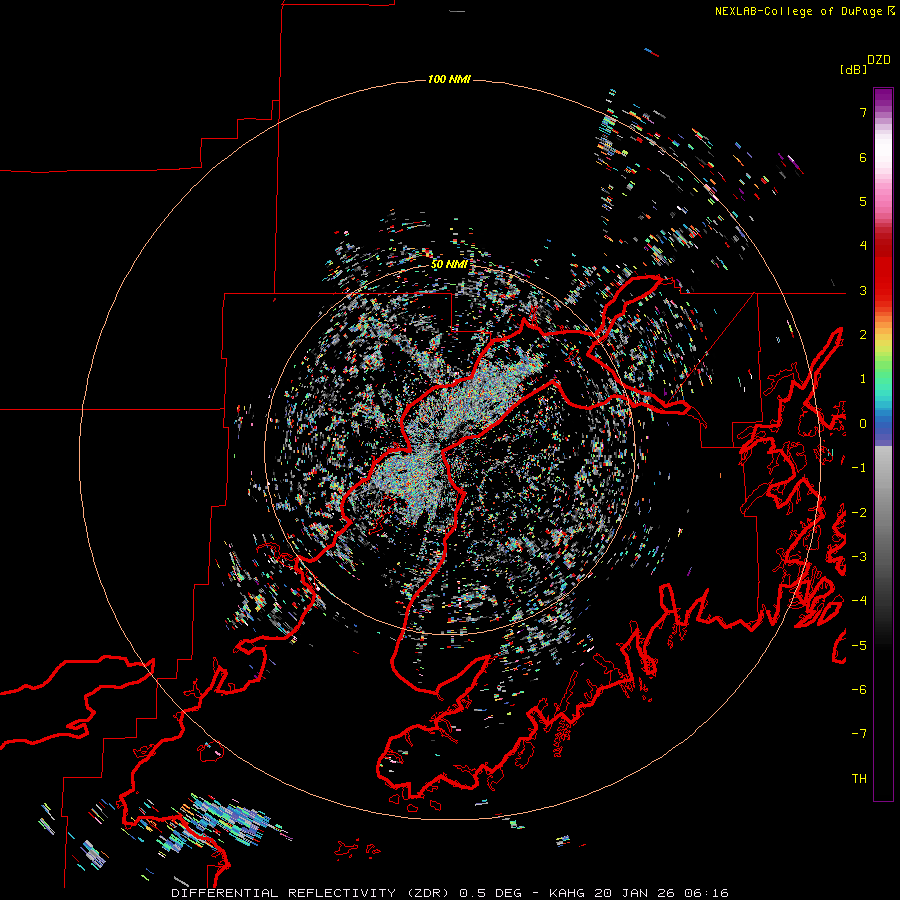Click the -1 value on the scale
The image size is (900, 900).
[x=859, y=468]
